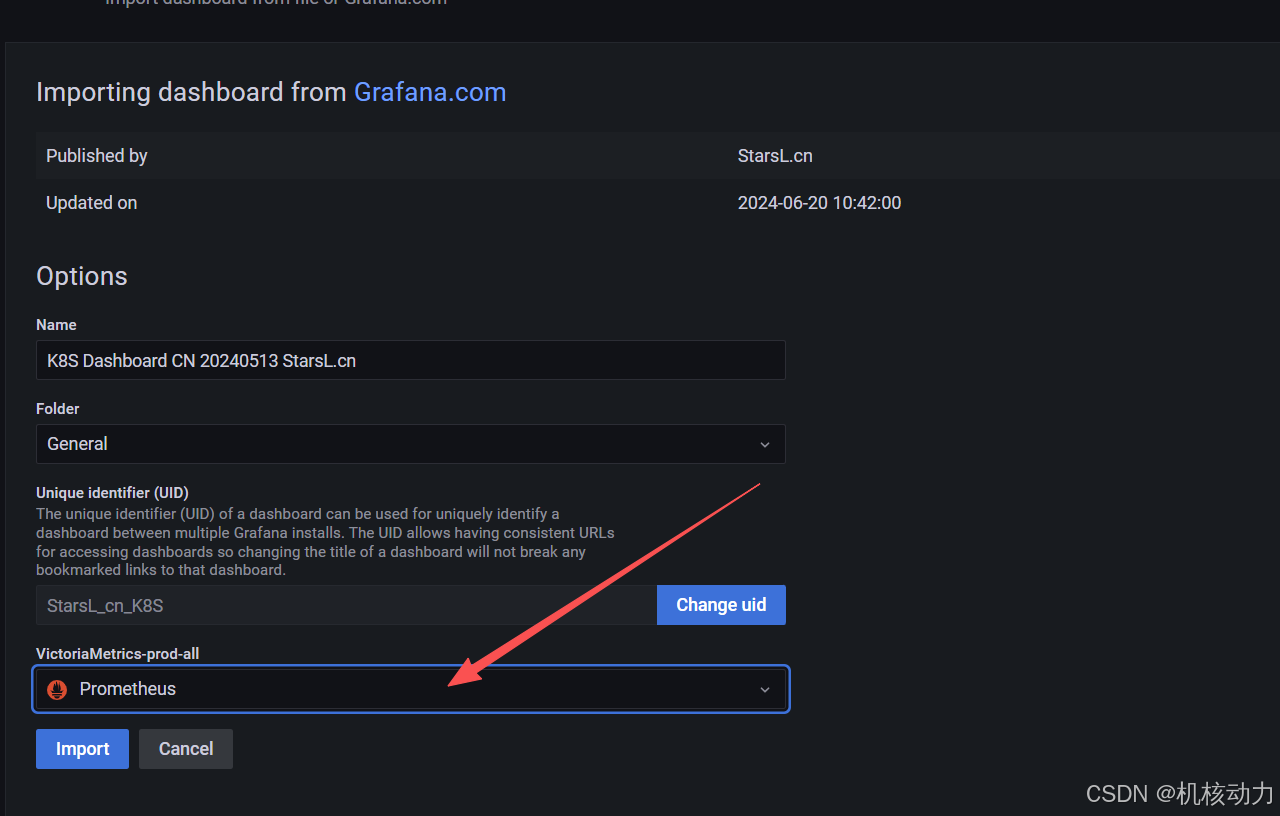This screenshot has height=816, width=1280.
Task: Click the UID field StarsL_cn_K8S
Action: (x=346, y=605)
